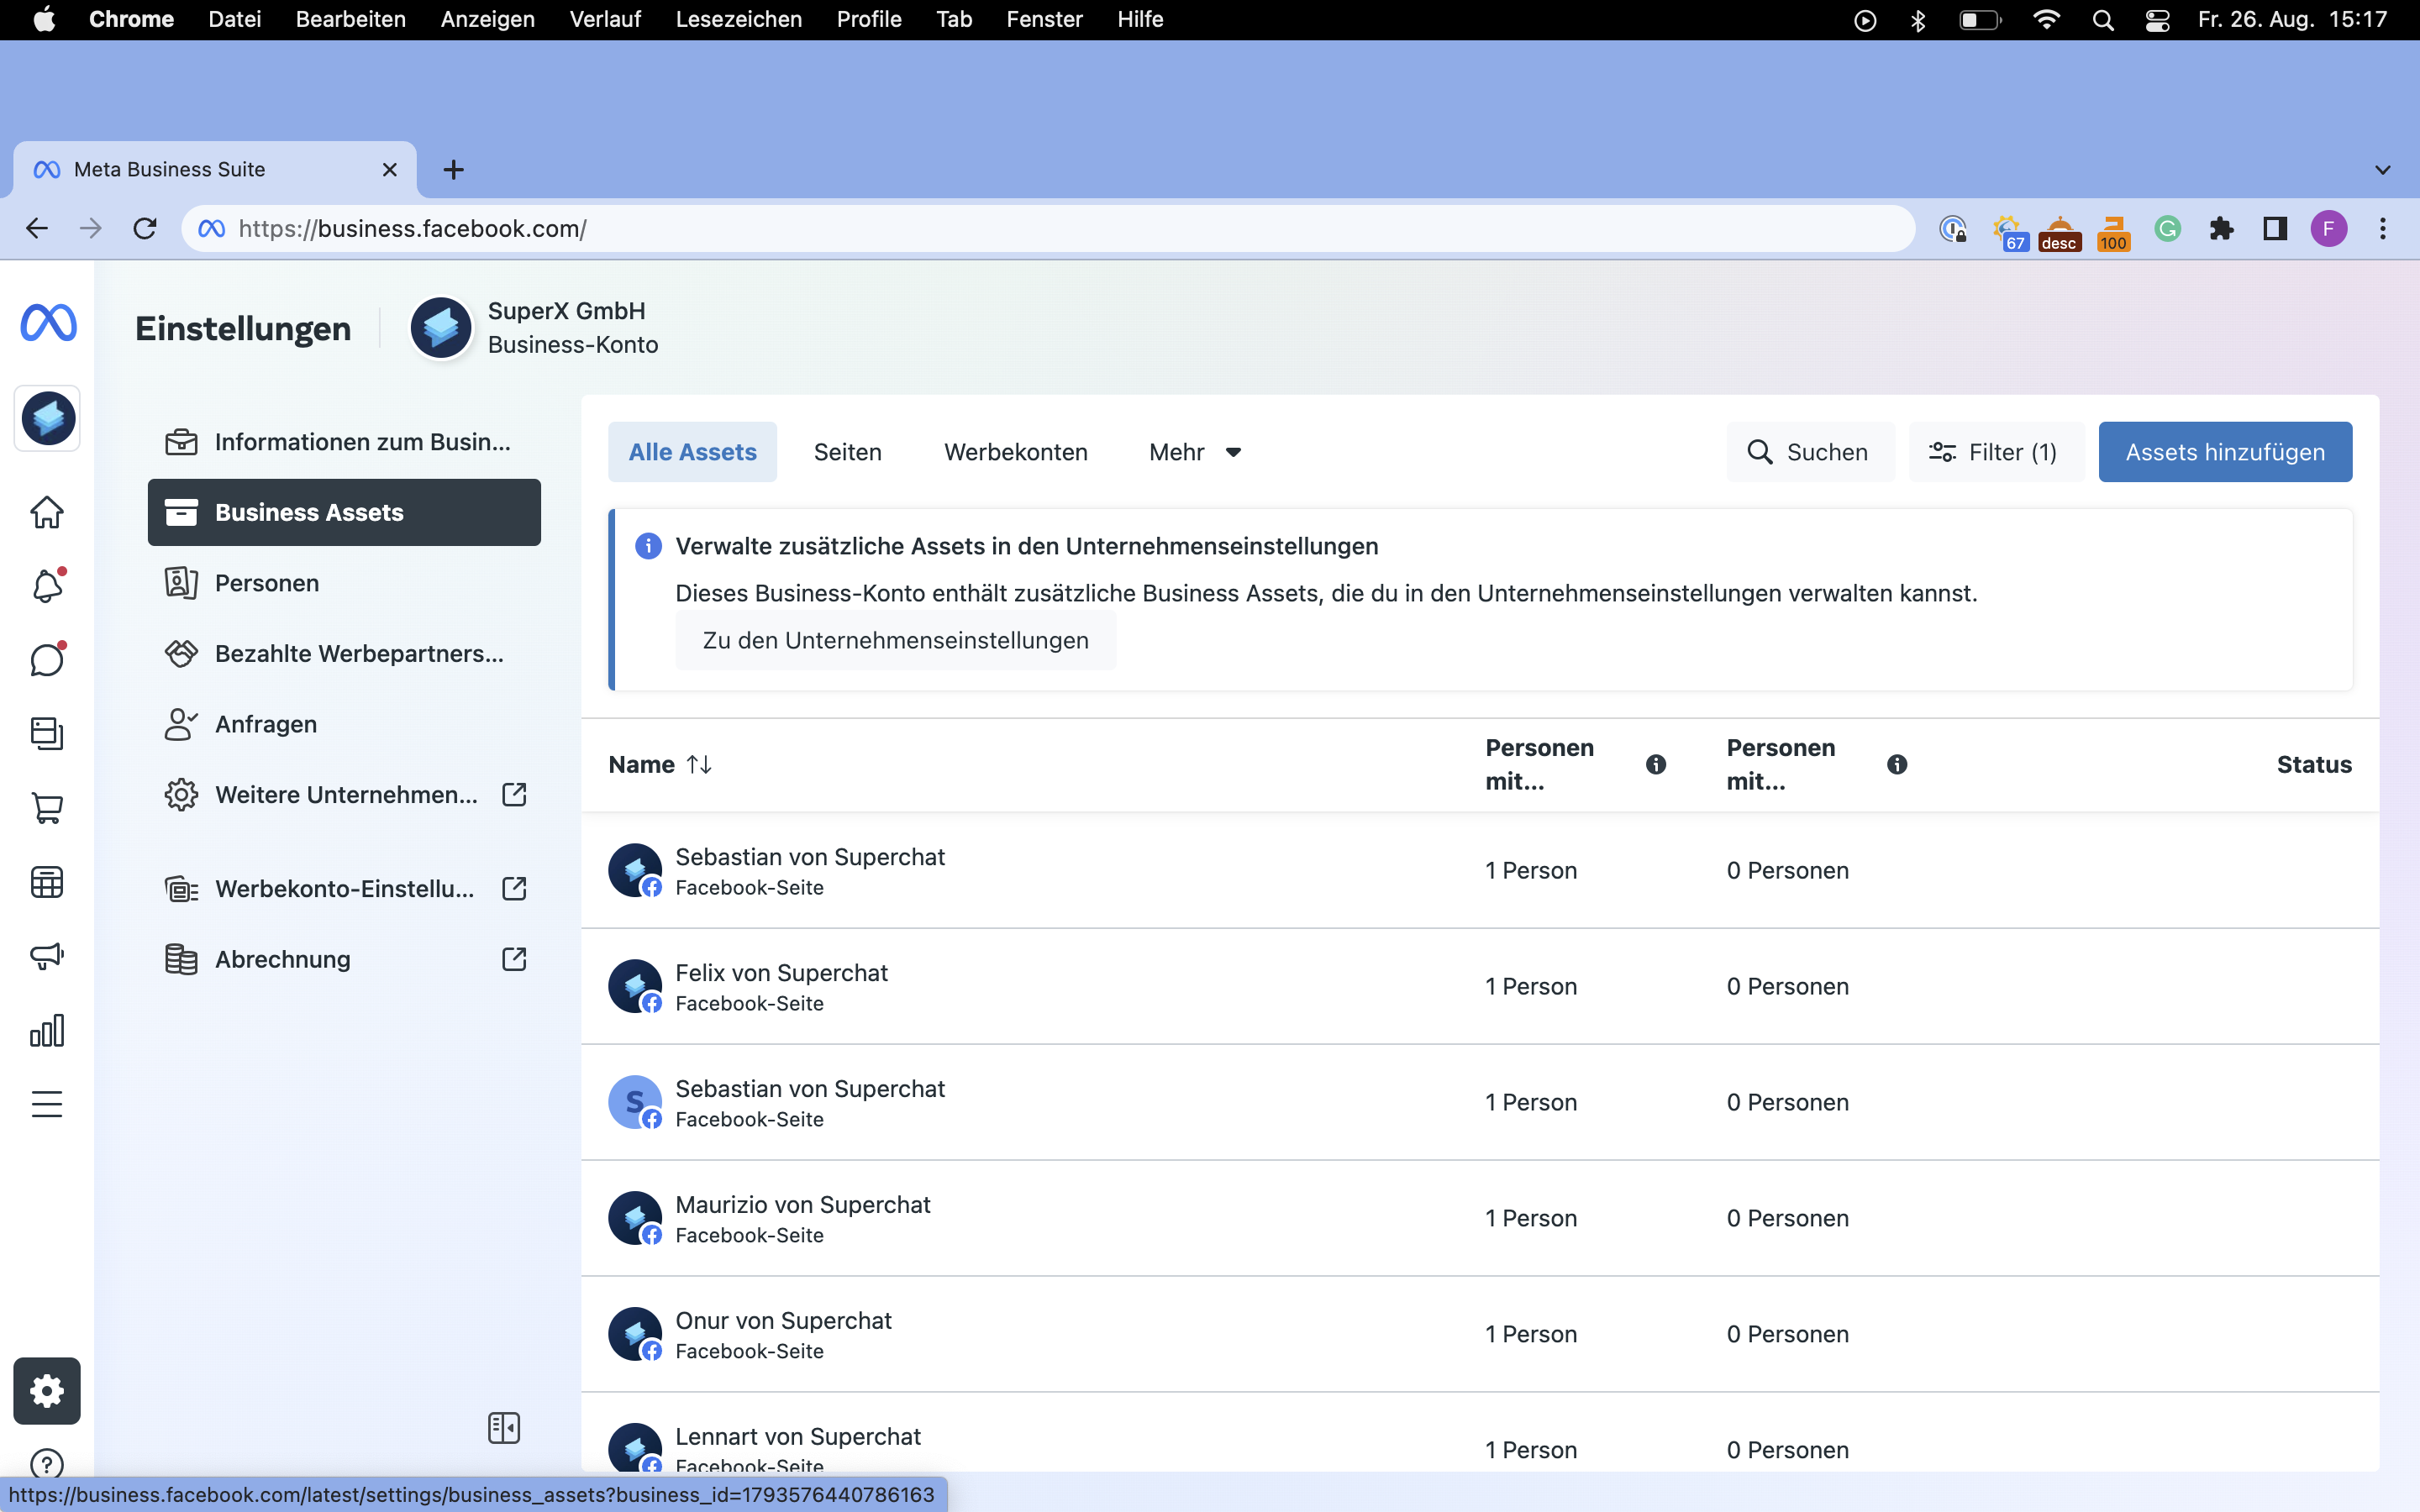
Task: Open external link icon beside Werbekonto-Einstellungen
Action: pyautogui.click(x=514, y=888)
